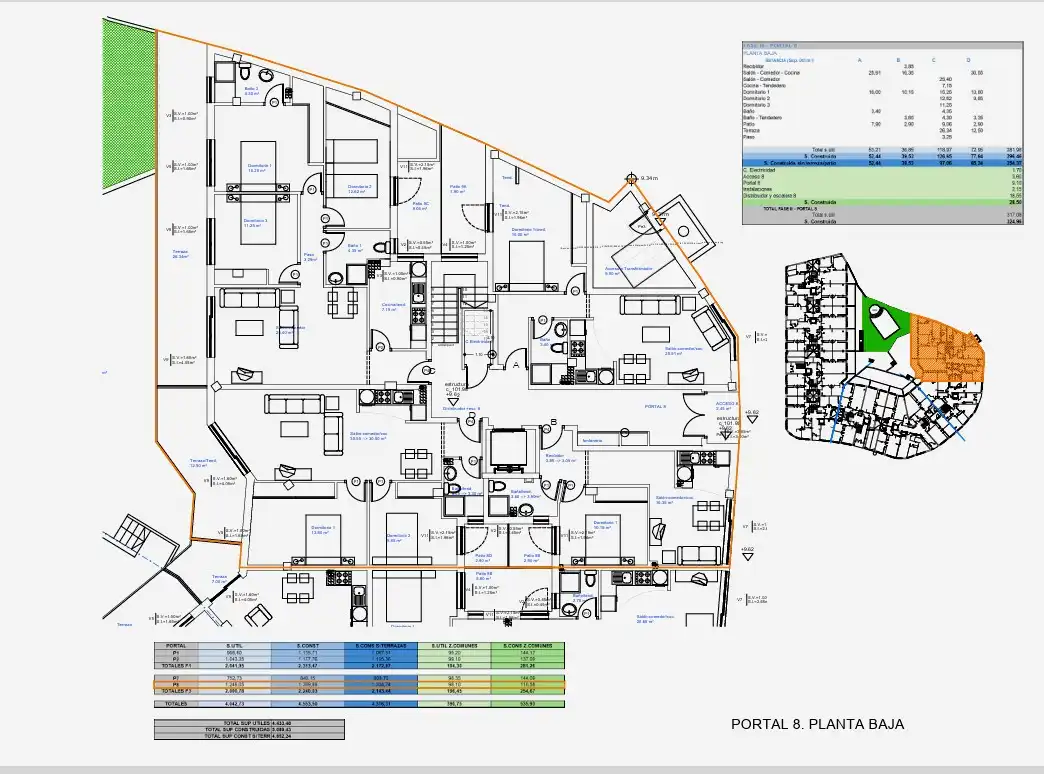Click the 'PORTAL 8' label inside the floor plan
Screen dimensions: 1044x774
point(655,406)
